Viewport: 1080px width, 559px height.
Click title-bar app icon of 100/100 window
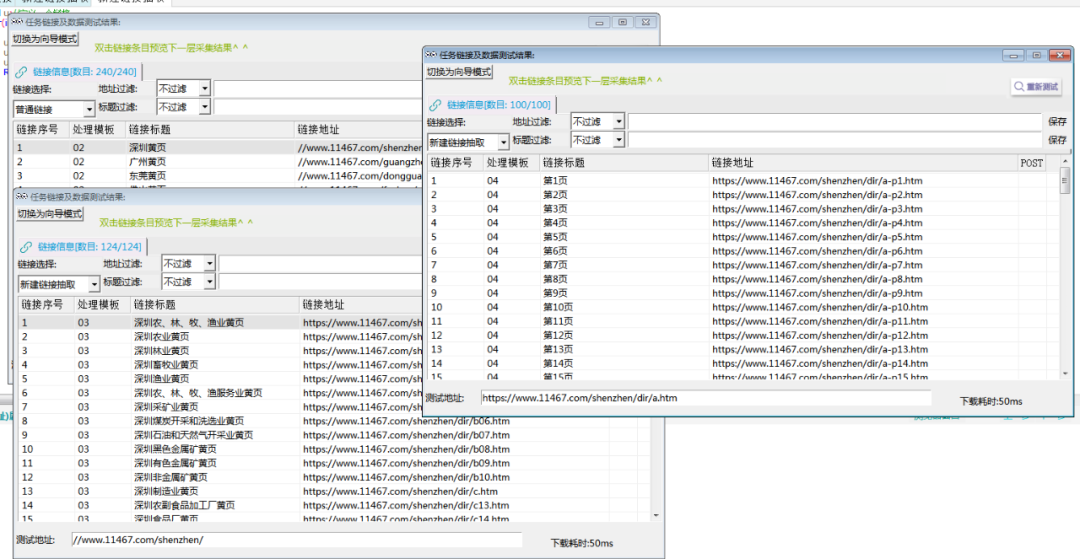pyautogui.click(x=431, y=54)
